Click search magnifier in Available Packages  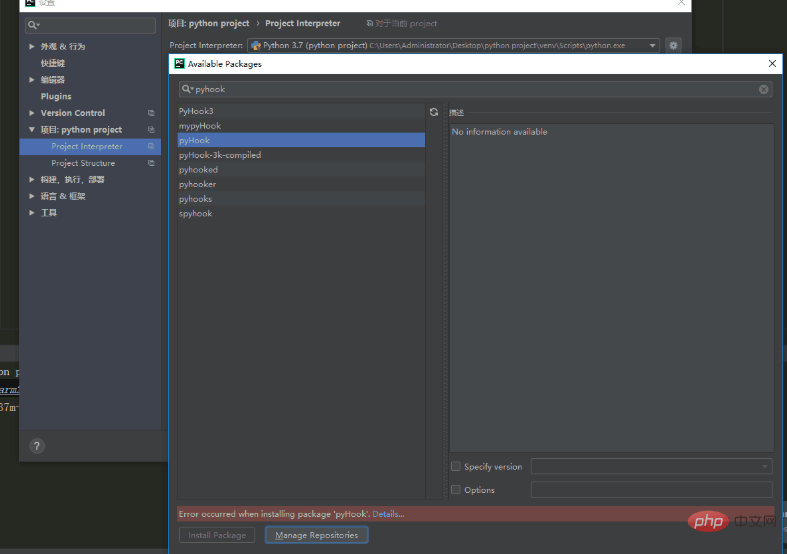pos(187,89)
